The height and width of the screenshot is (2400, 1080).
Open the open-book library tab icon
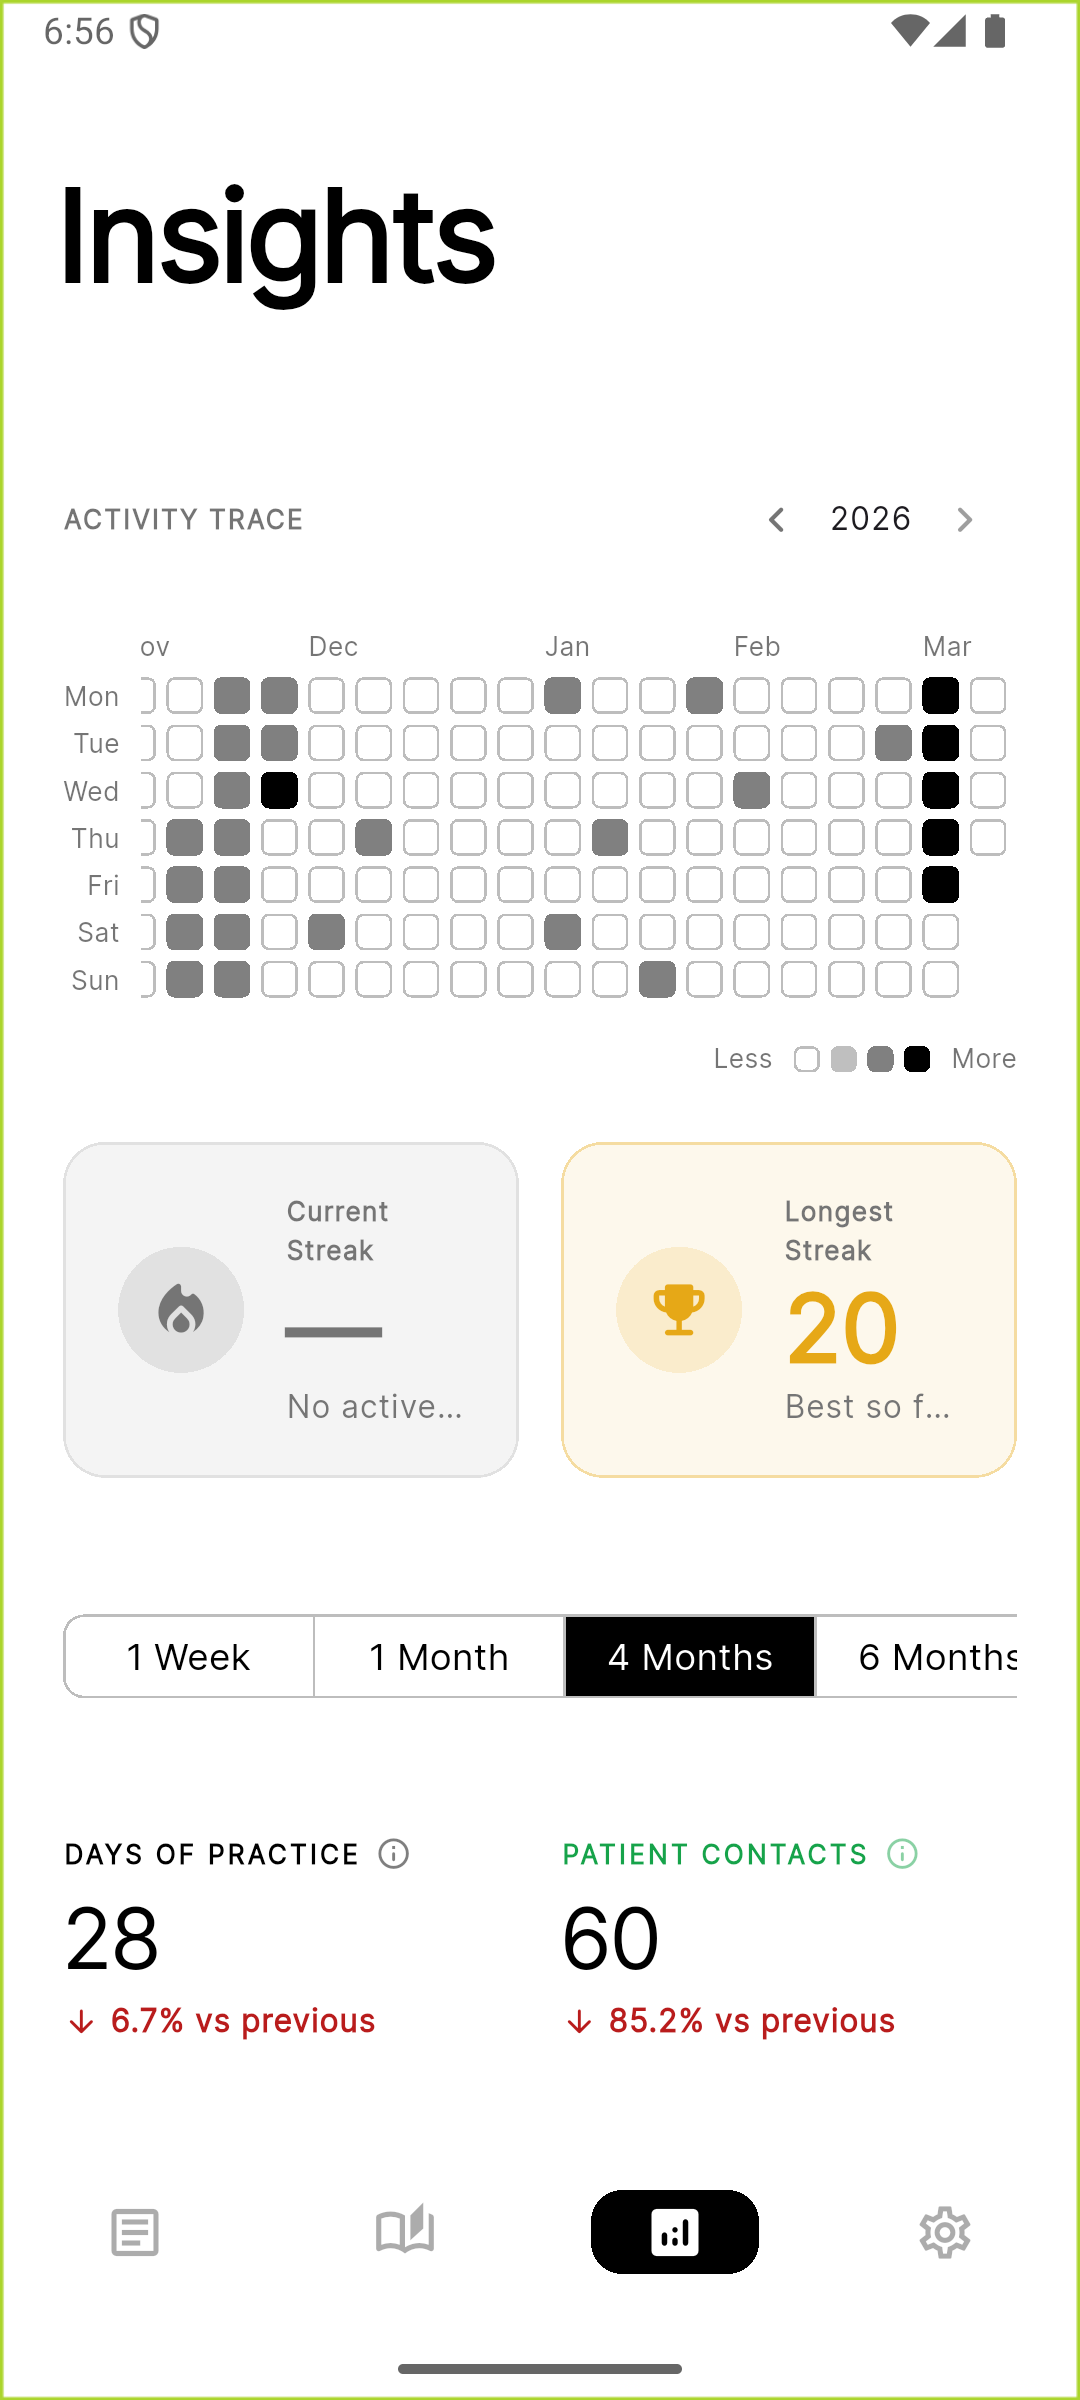click(x=405, y=2232)
